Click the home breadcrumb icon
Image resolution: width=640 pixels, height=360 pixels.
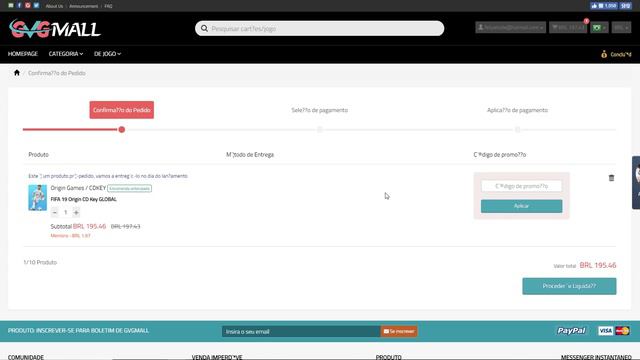17,73
